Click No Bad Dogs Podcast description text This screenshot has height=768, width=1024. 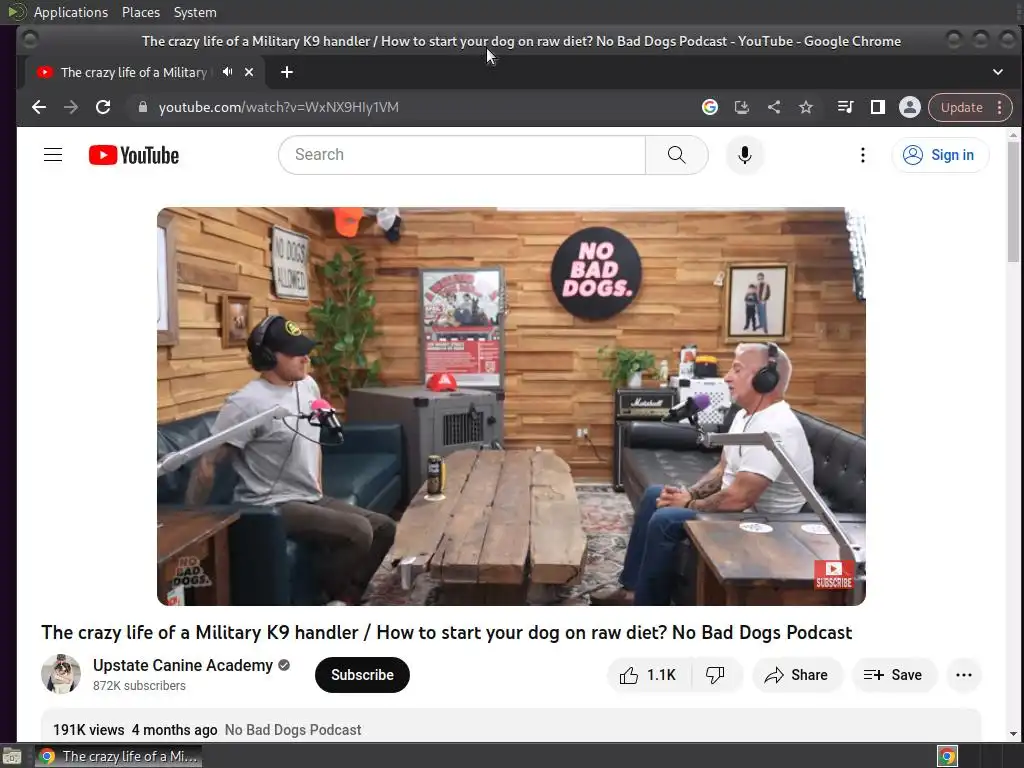293,729
